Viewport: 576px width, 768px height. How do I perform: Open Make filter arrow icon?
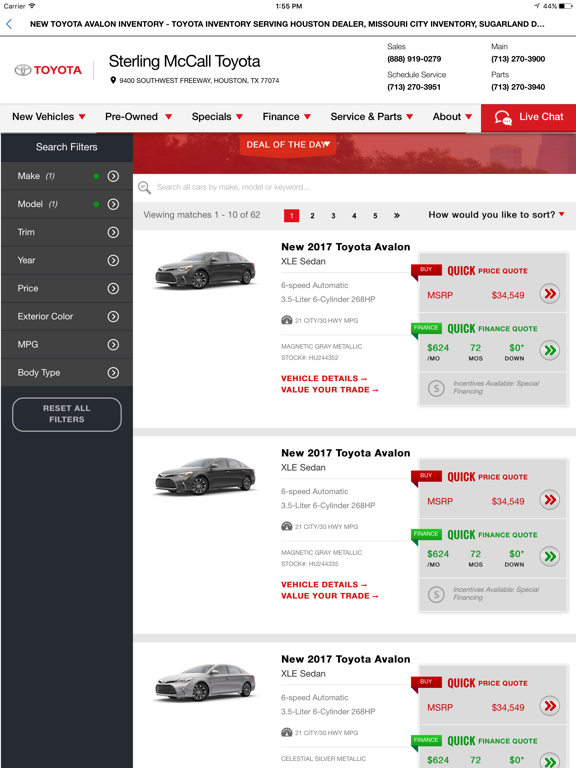click(x=113, y=176)
